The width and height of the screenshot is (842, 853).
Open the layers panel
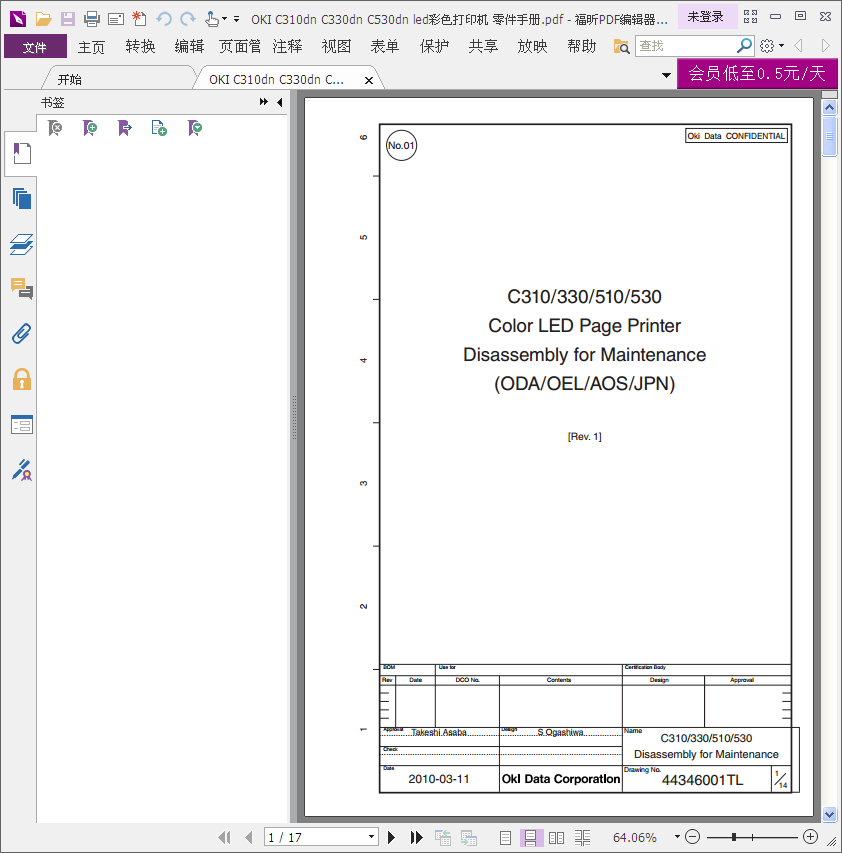click(x=22, y=244)
